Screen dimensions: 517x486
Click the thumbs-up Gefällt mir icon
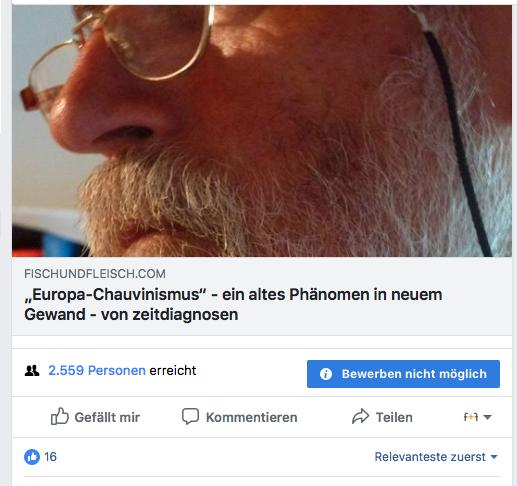point(60,416)
